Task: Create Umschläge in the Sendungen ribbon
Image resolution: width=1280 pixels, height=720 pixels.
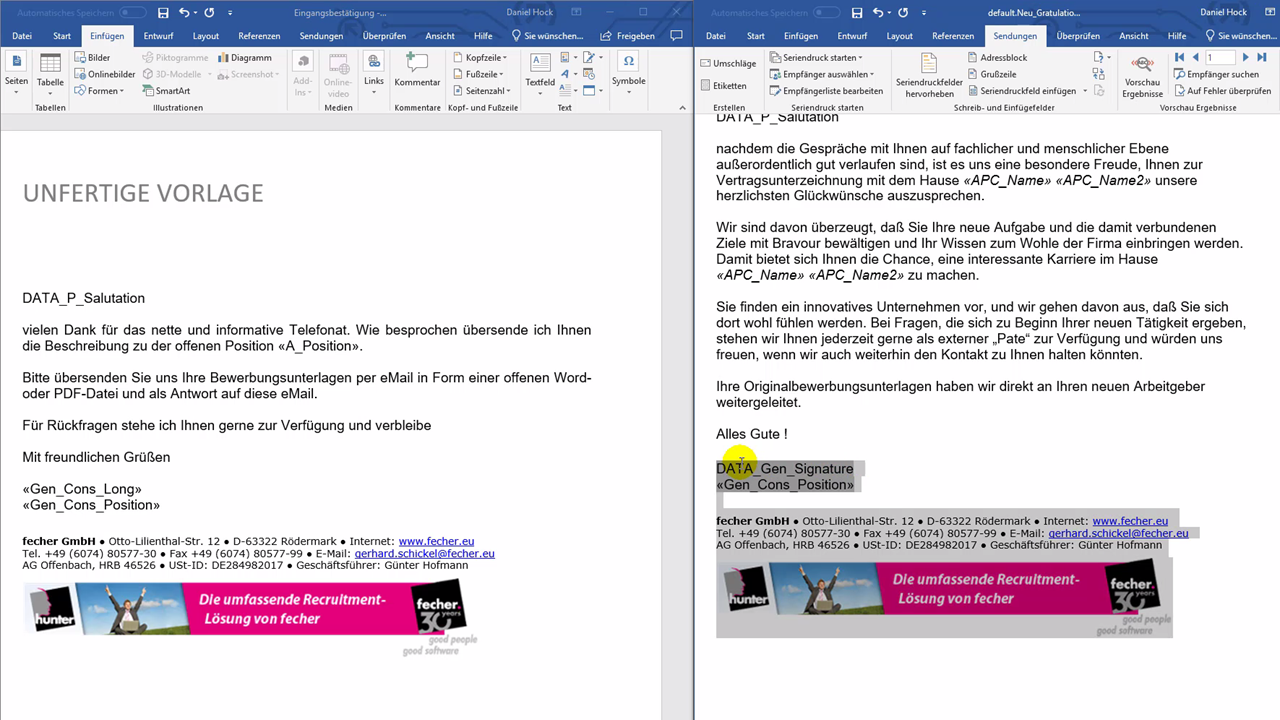Action: coord(728,63)
